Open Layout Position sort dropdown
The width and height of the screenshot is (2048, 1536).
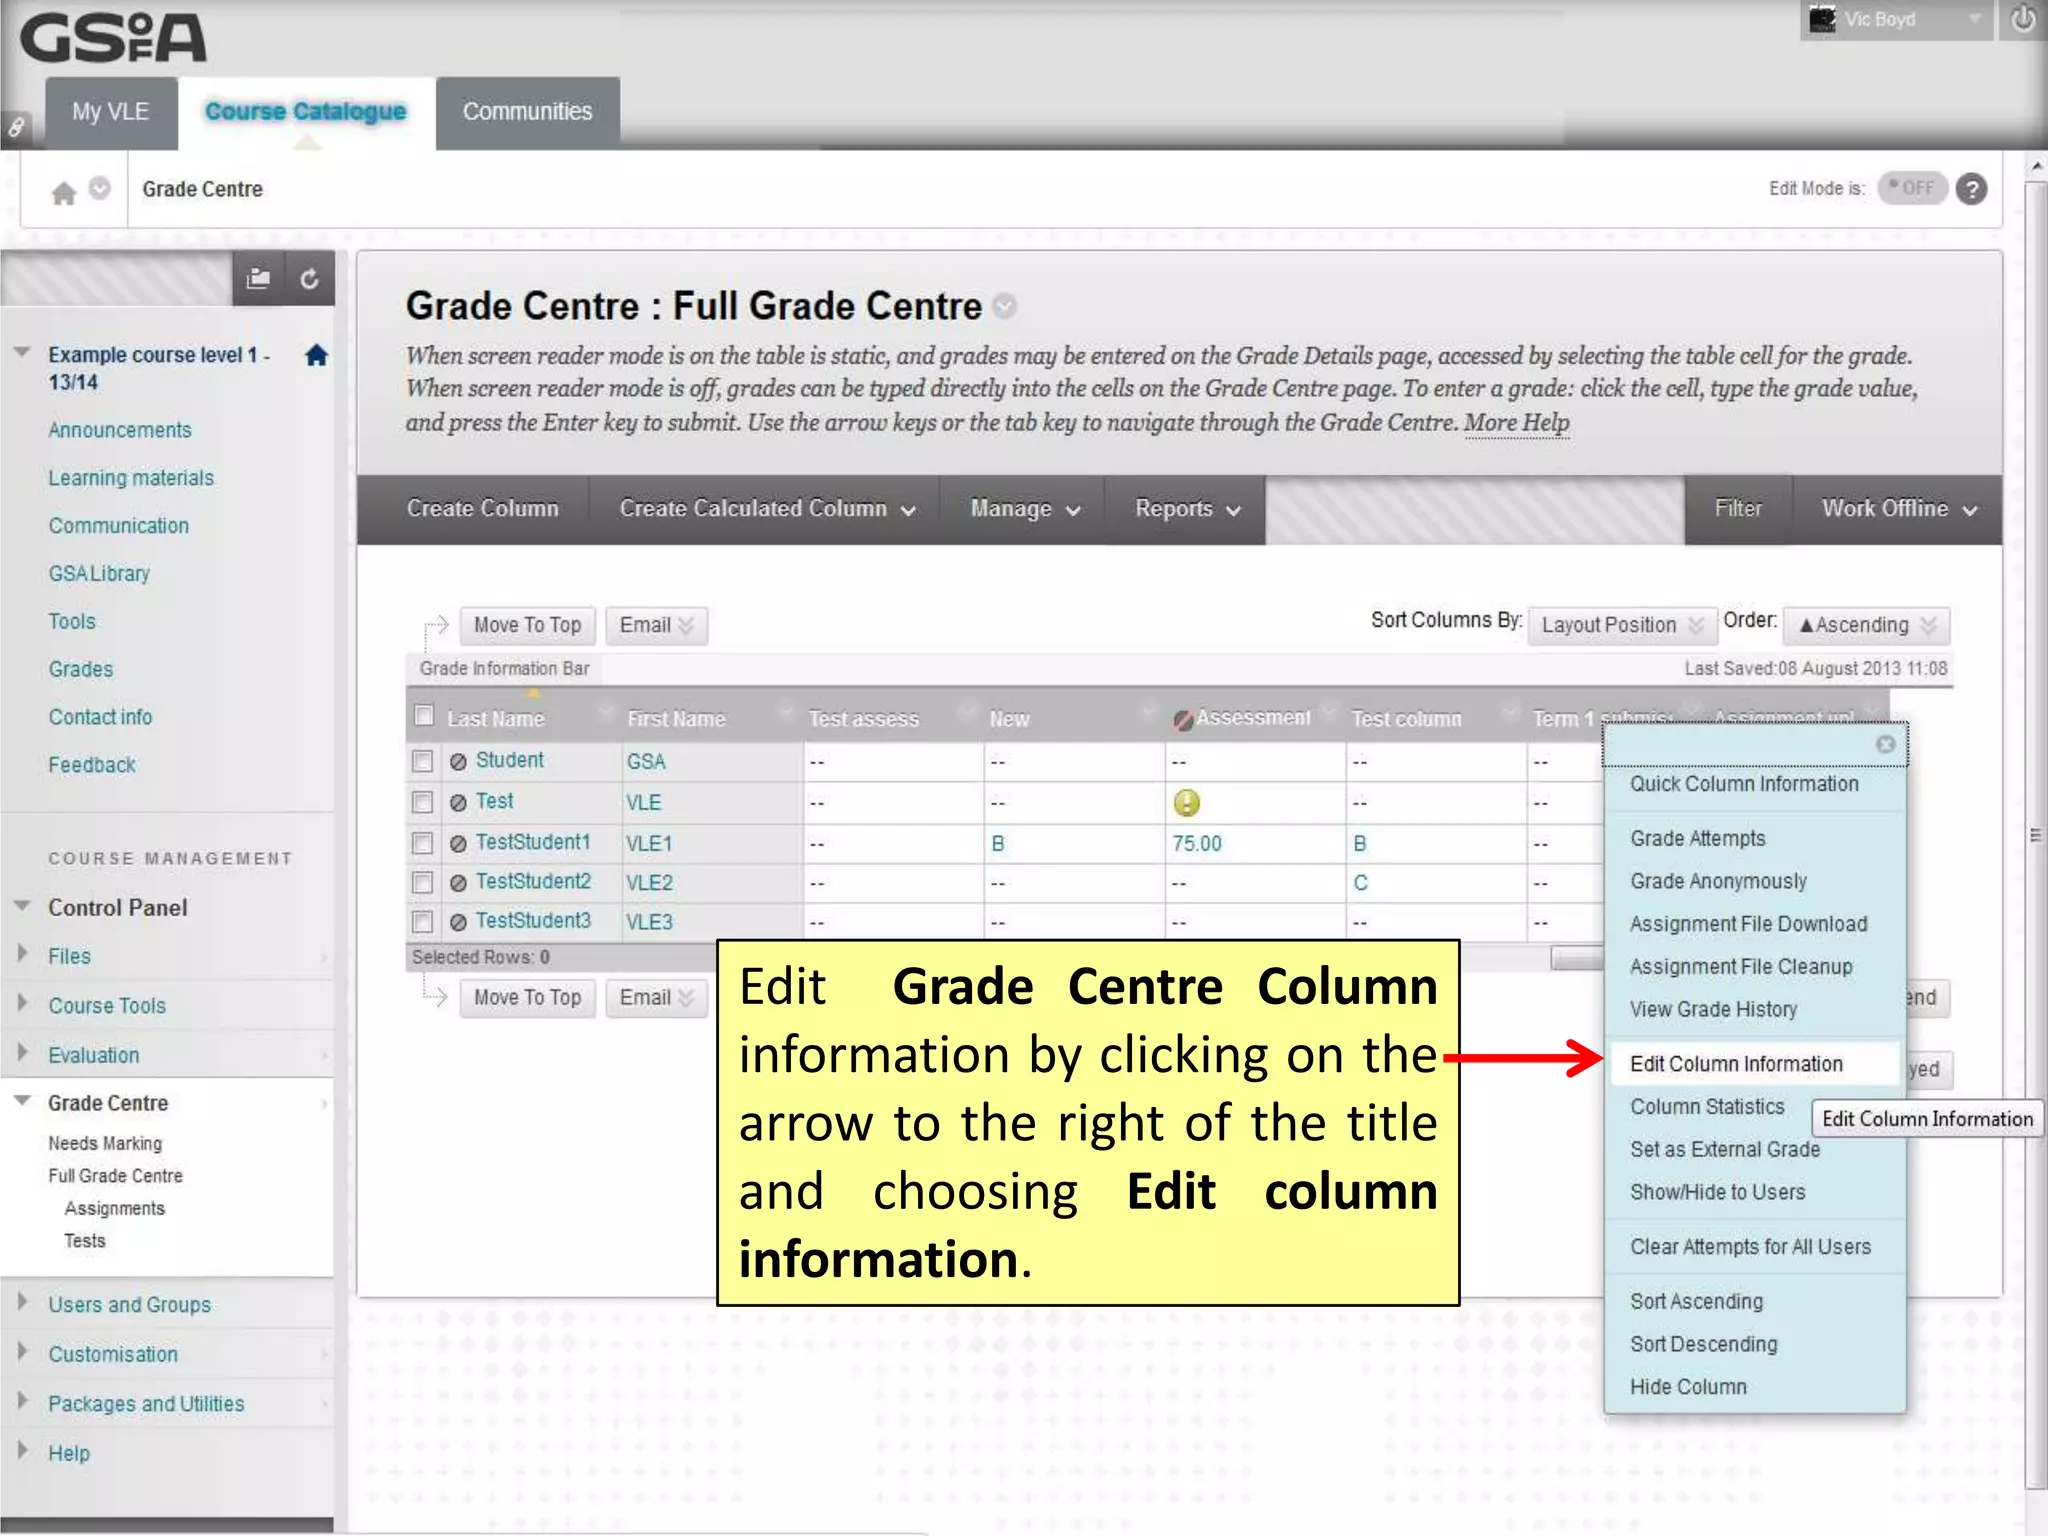[1622, 625]
